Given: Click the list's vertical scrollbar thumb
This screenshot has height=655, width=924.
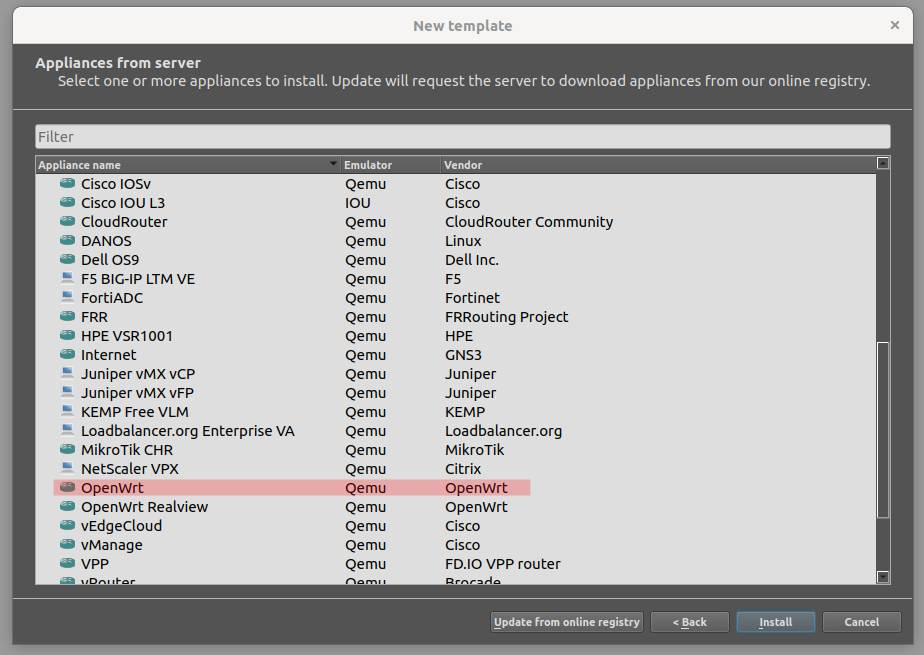Looking at the screenshot, I should 882,430.
